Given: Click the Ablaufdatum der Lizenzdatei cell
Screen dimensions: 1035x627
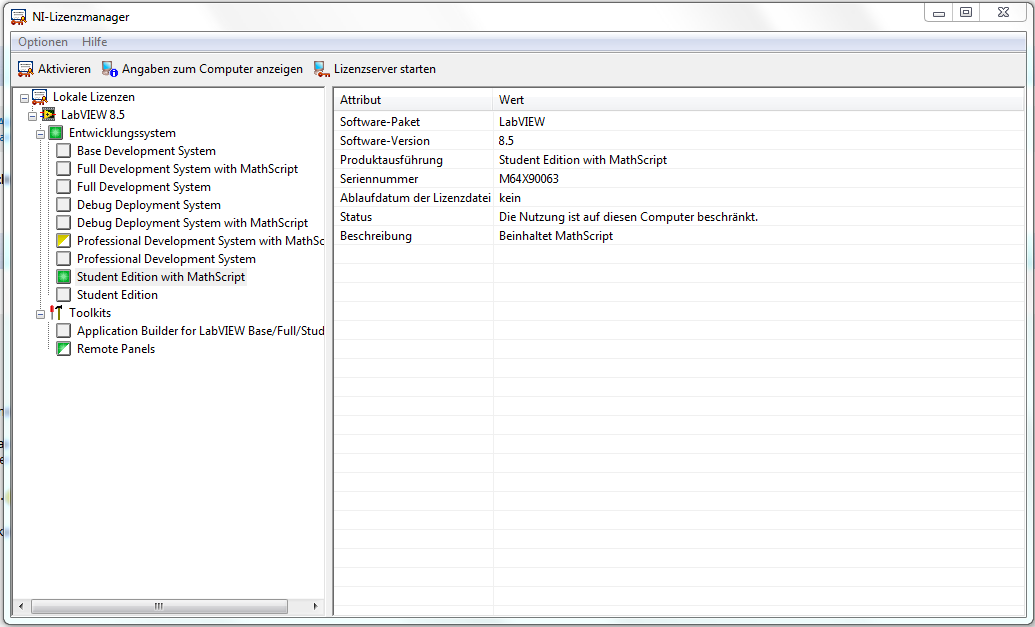Looking at the screenshot, I should tap(415, 198).
